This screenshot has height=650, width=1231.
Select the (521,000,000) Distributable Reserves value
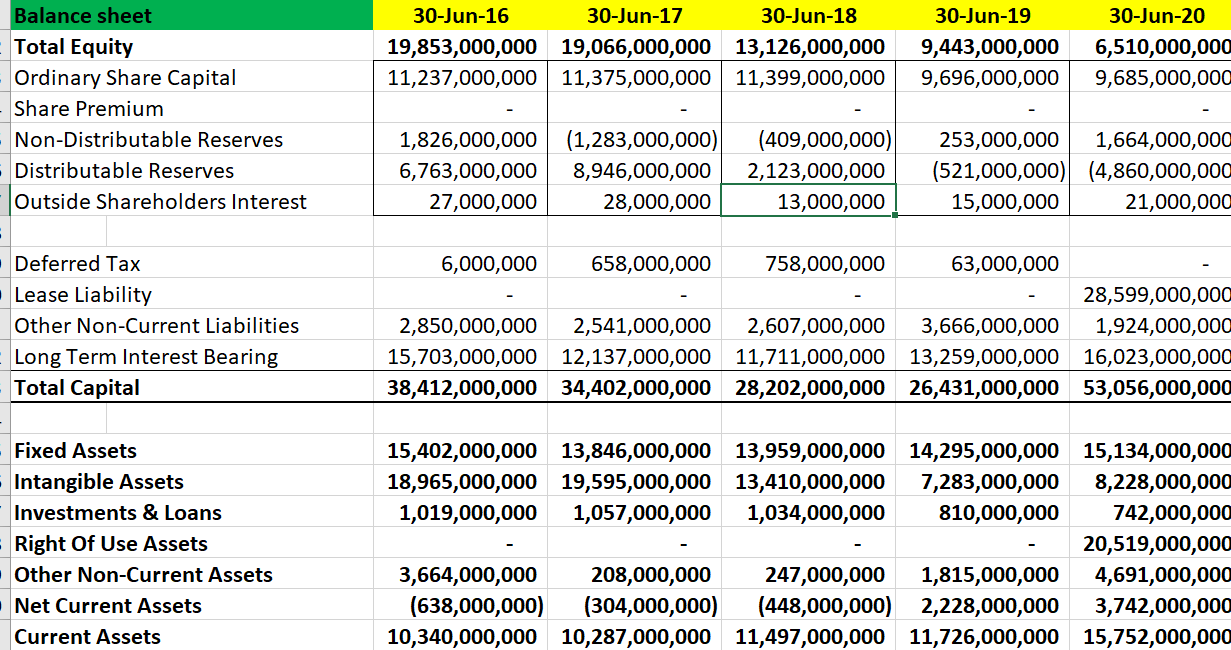tap(1005, 170)
